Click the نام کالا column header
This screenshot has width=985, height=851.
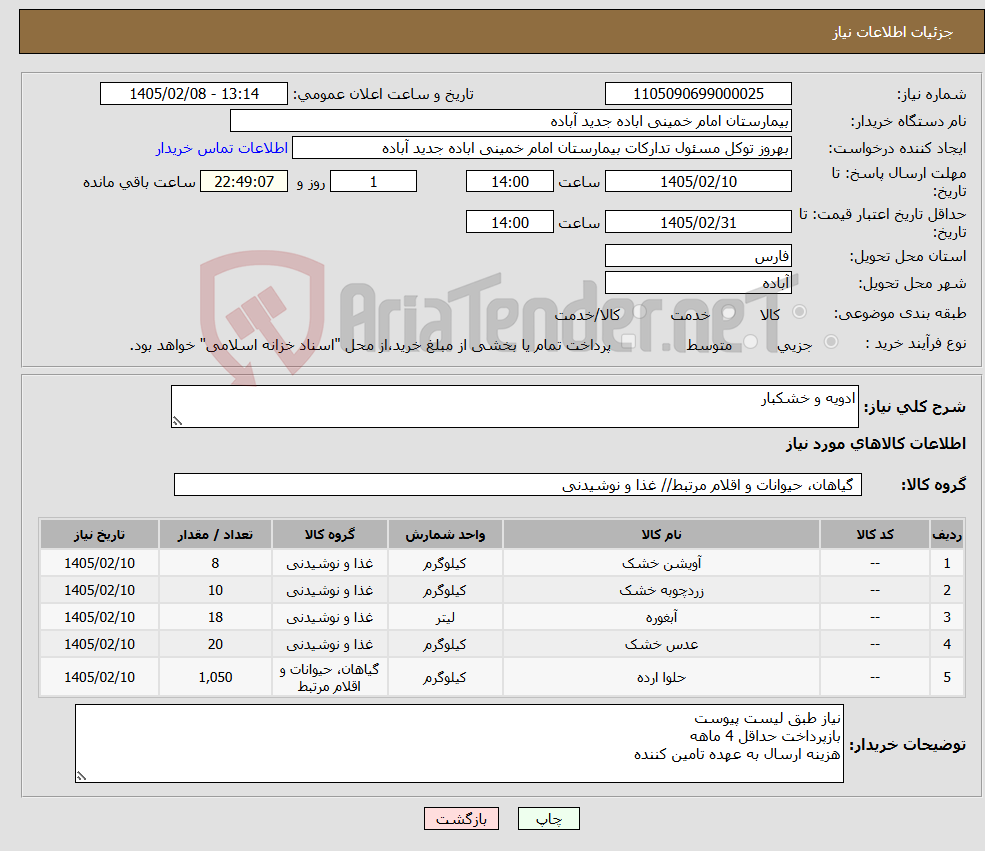click(x=661, y=534)
